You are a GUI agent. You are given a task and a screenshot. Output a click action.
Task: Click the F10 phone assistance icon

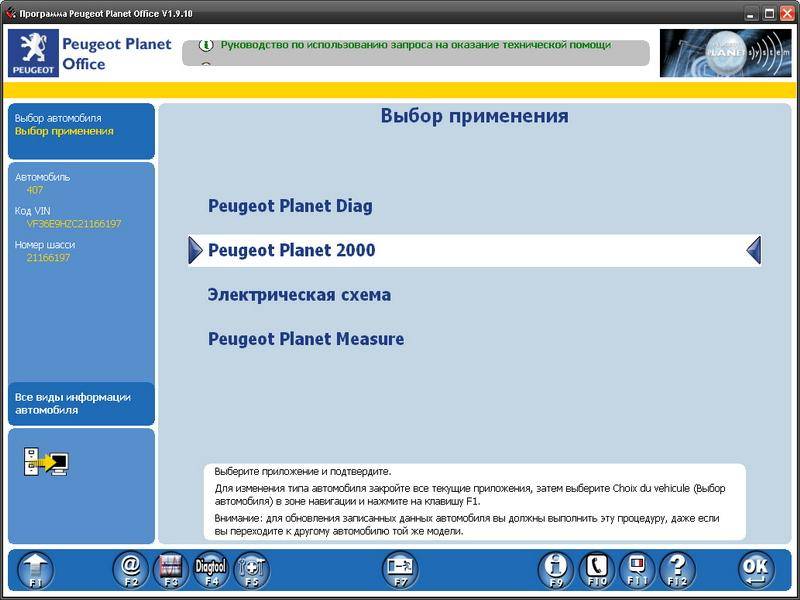click(597, 569)
